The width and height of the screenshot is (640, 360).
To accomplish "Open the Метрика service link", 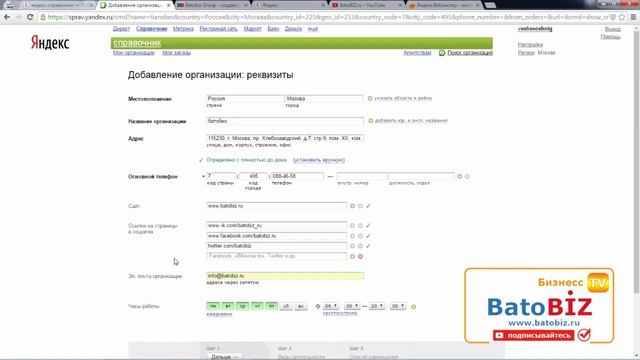I will [x=183, y=29].
